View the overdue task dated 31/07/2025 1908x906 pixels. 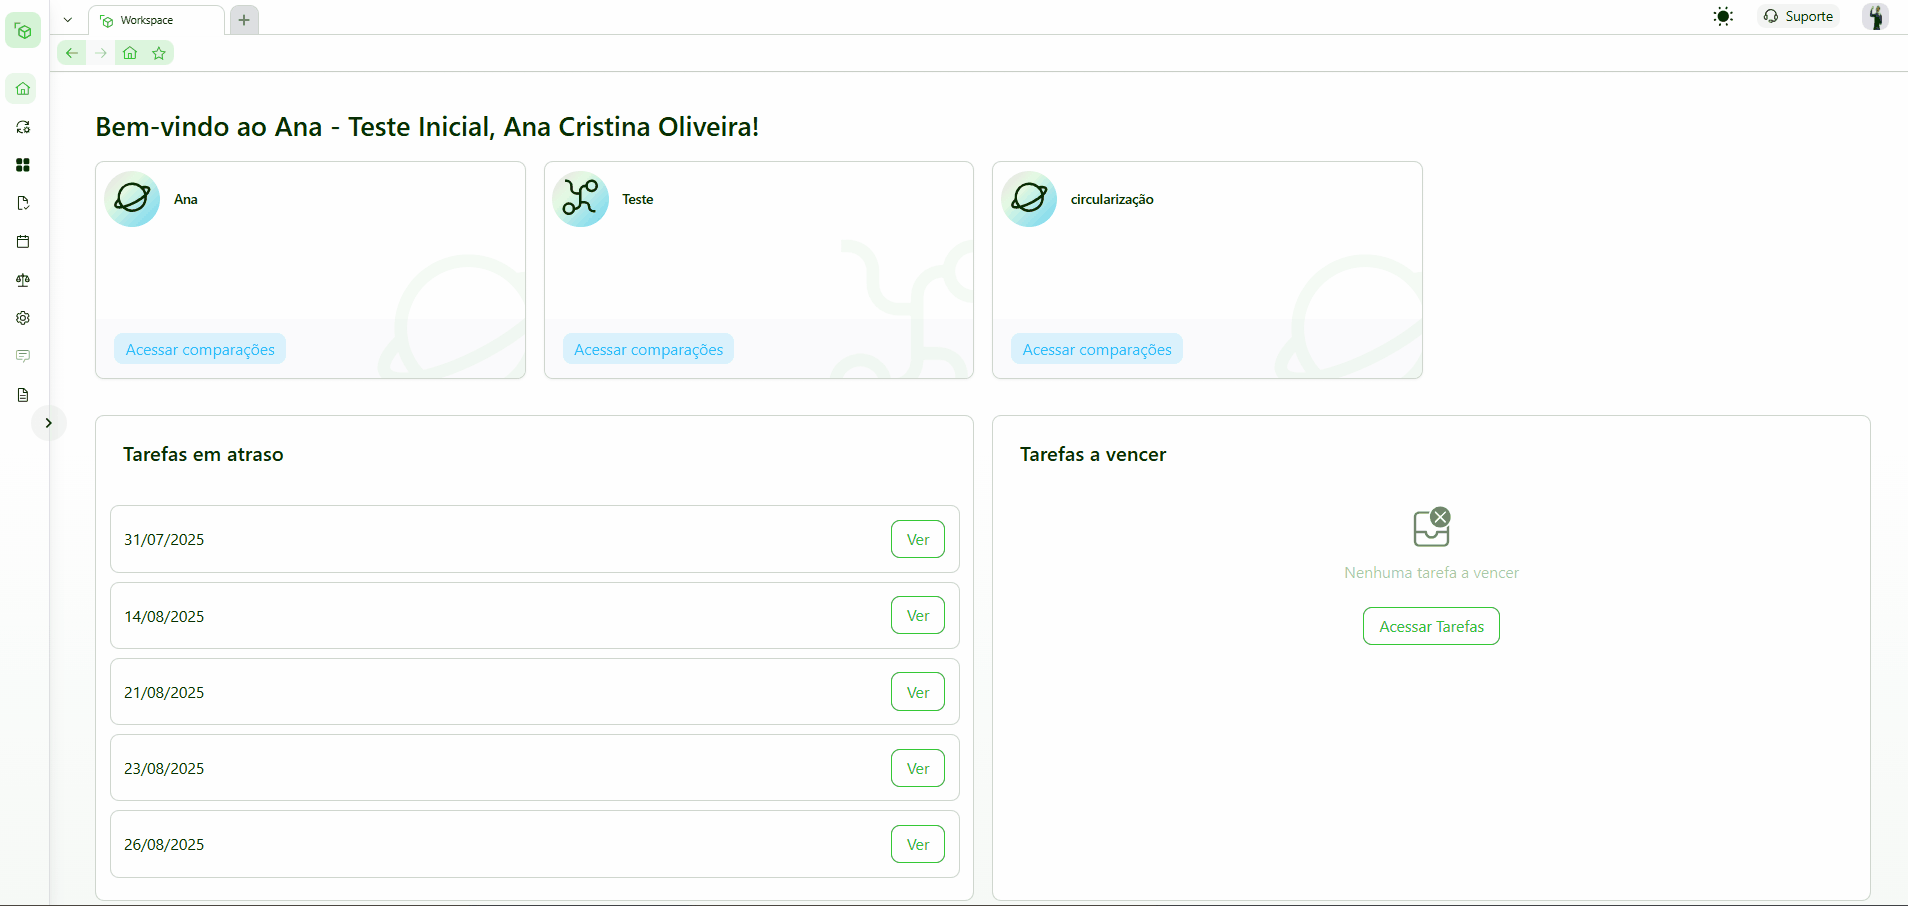[x=917, y=539]
